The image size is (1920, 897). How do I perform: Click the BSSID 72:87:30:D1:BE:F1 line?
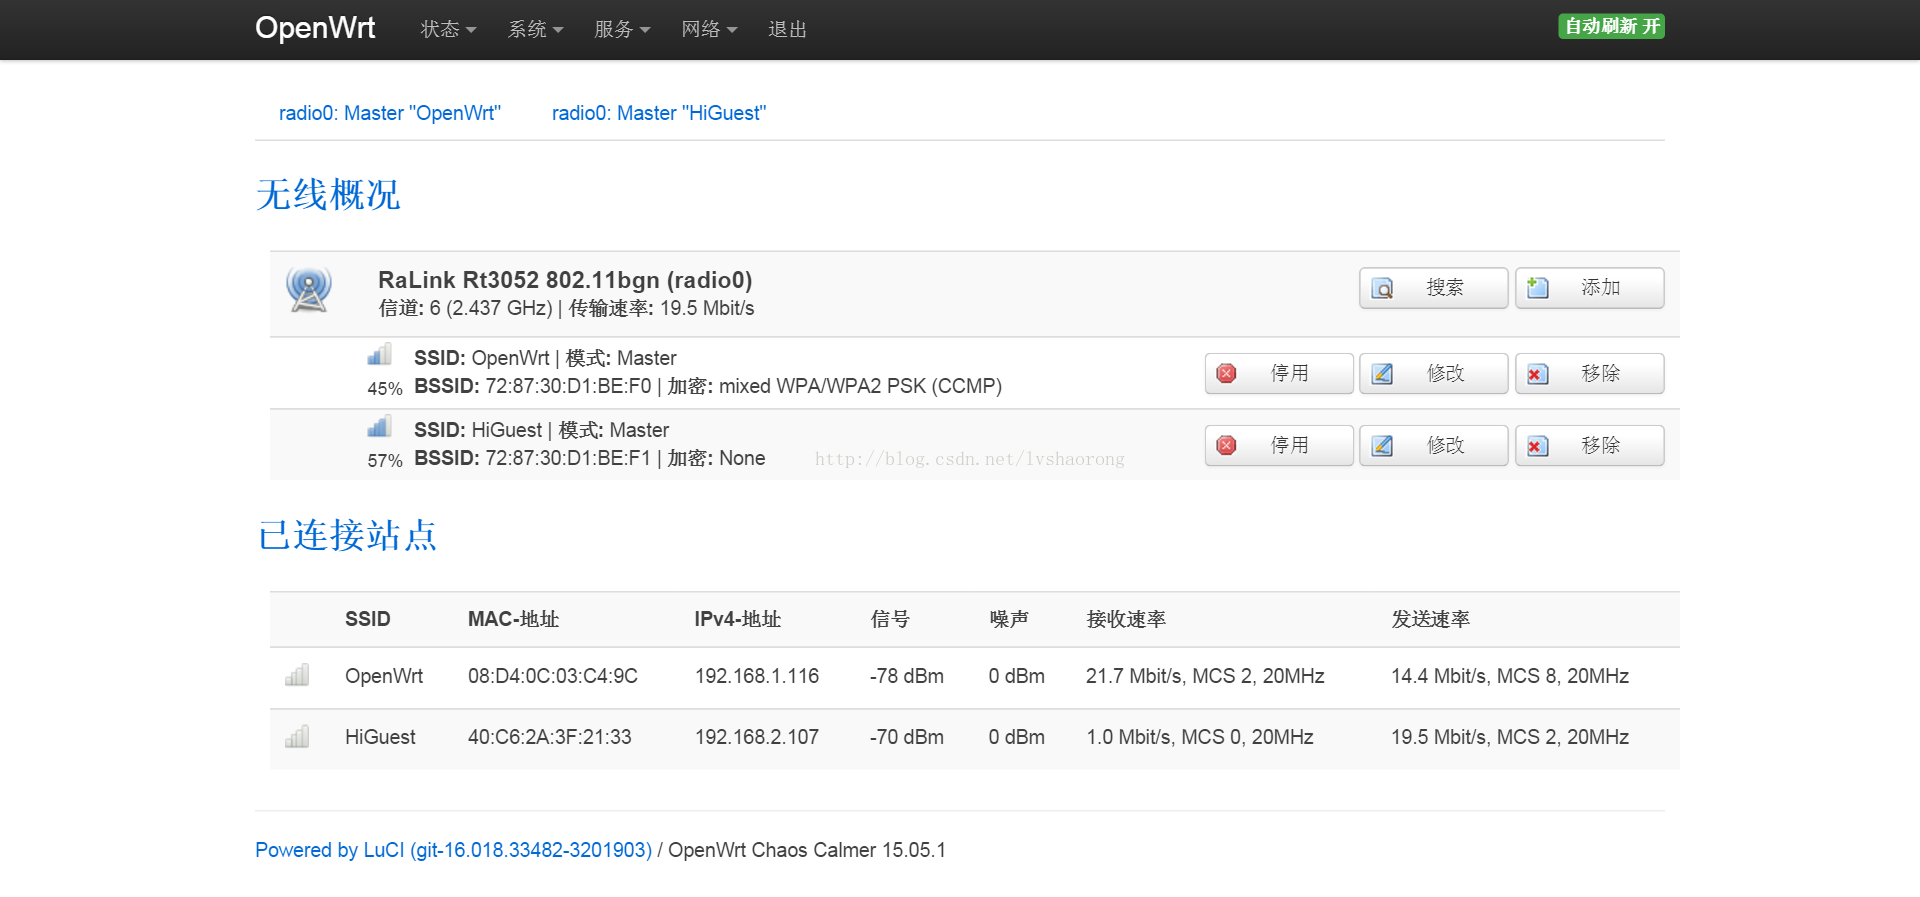point(590,458)
